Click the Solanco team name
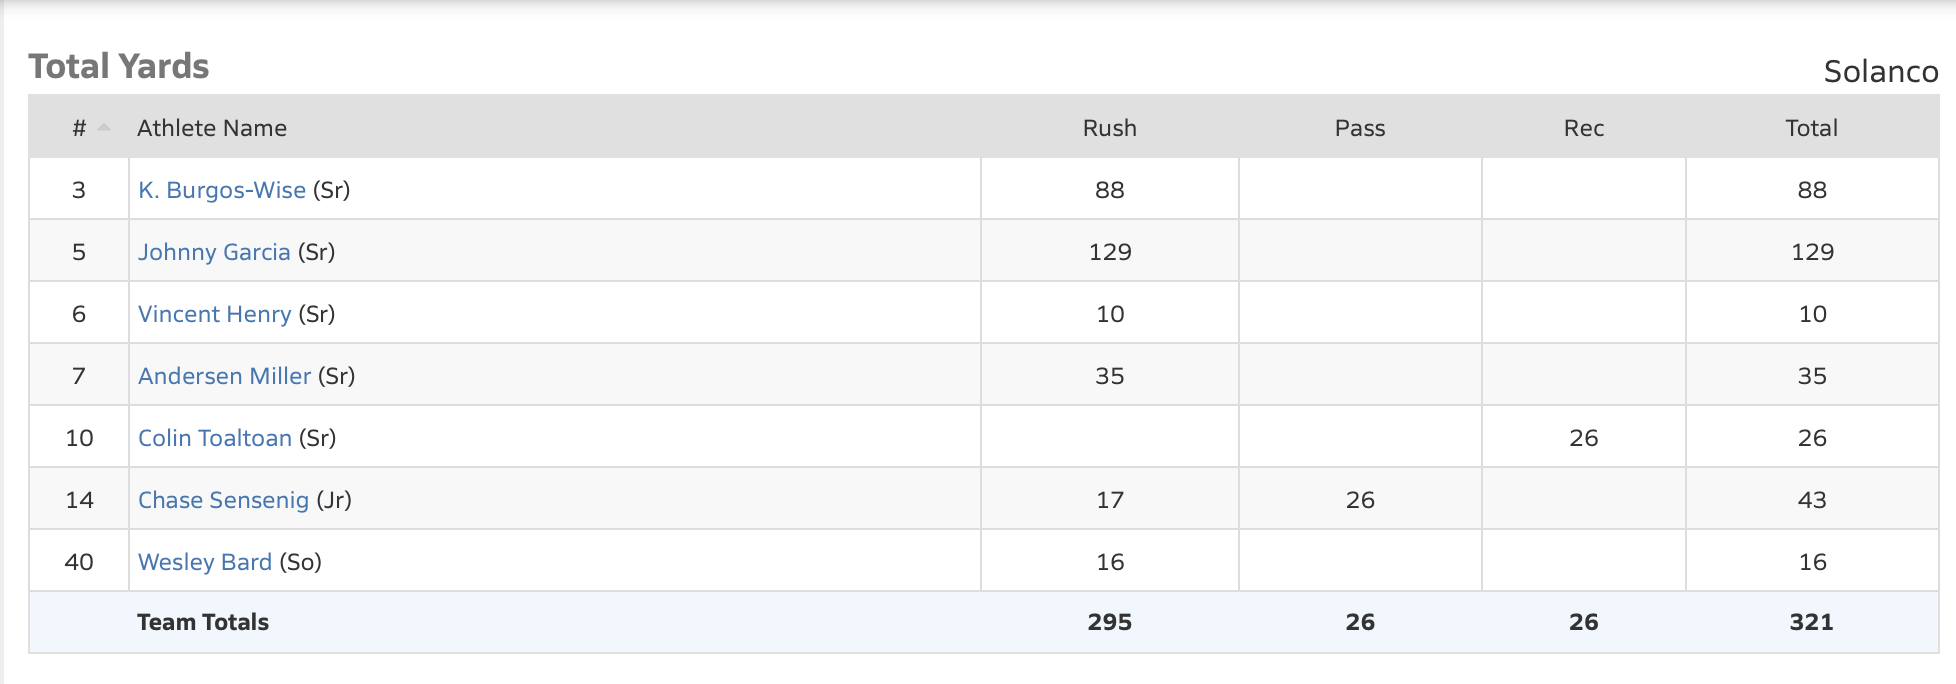 pyautogui.click(x=1880, y=71)
